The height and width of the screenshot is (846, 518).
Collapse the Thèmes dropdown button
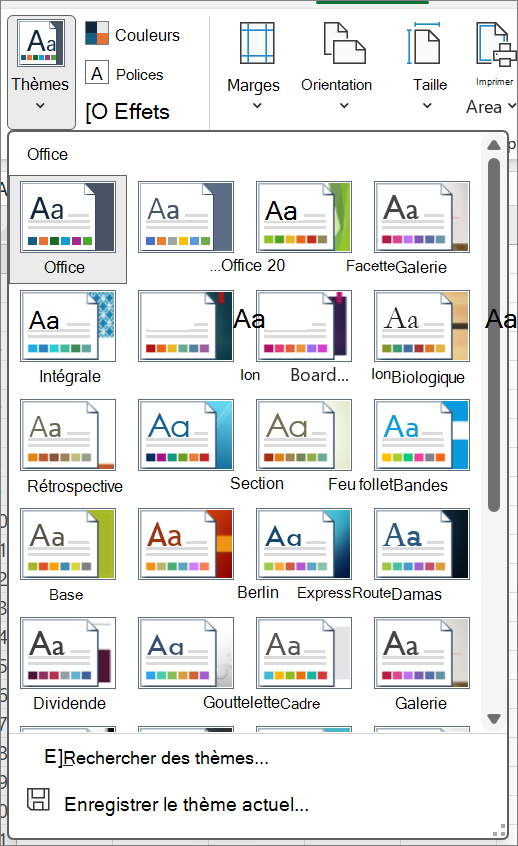pos(41,72)
